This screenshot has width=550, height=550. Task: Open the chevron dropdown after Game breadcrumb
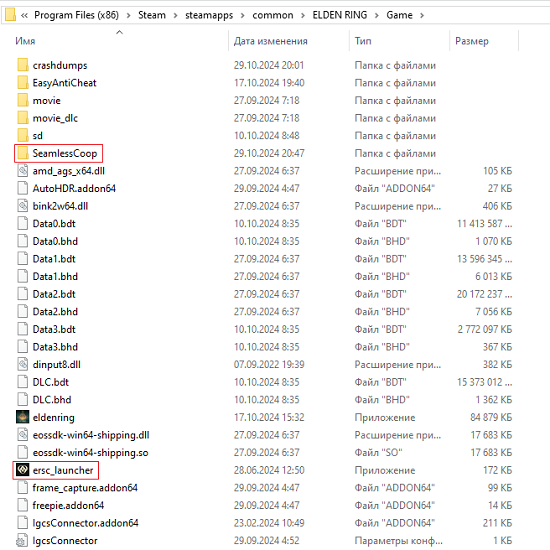tap(422, 15)
